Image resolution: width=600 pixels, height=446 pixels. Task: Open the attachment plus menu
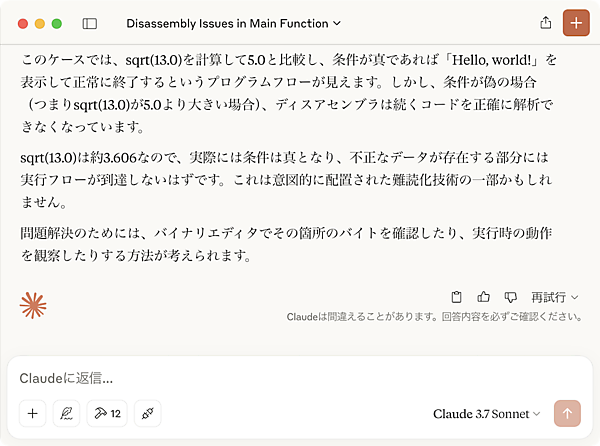coord(33,413)
